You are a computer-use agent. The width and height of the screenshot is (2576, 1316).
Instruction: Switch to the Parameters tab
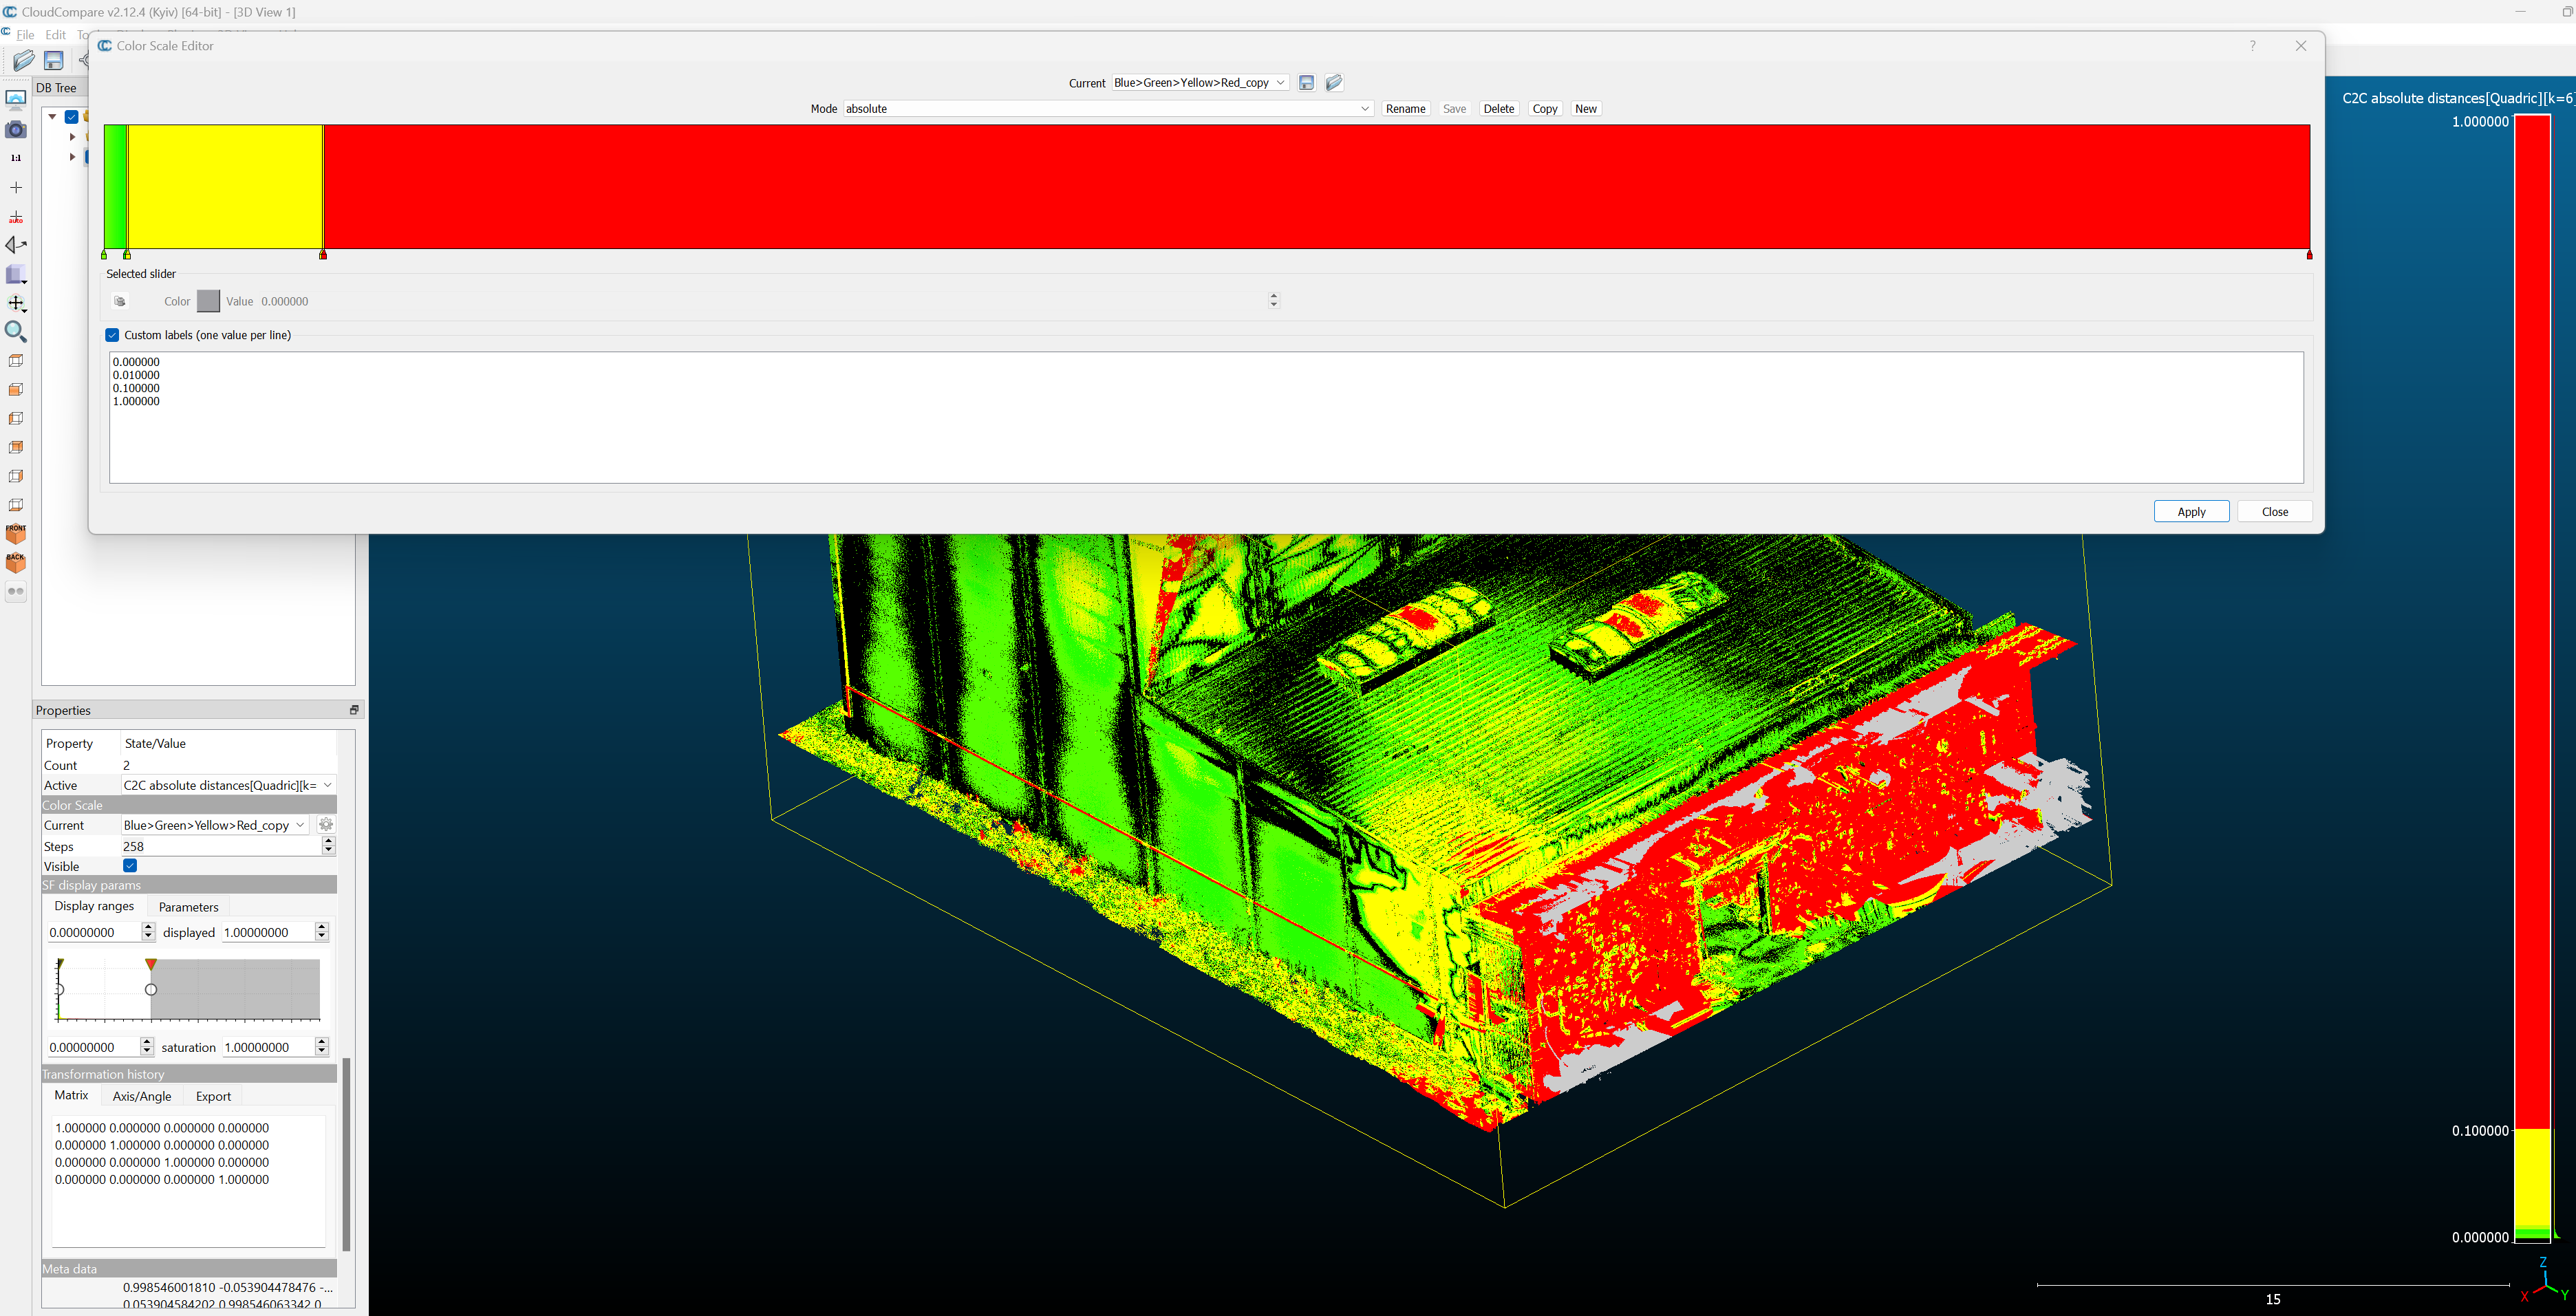tap(188, 907)
